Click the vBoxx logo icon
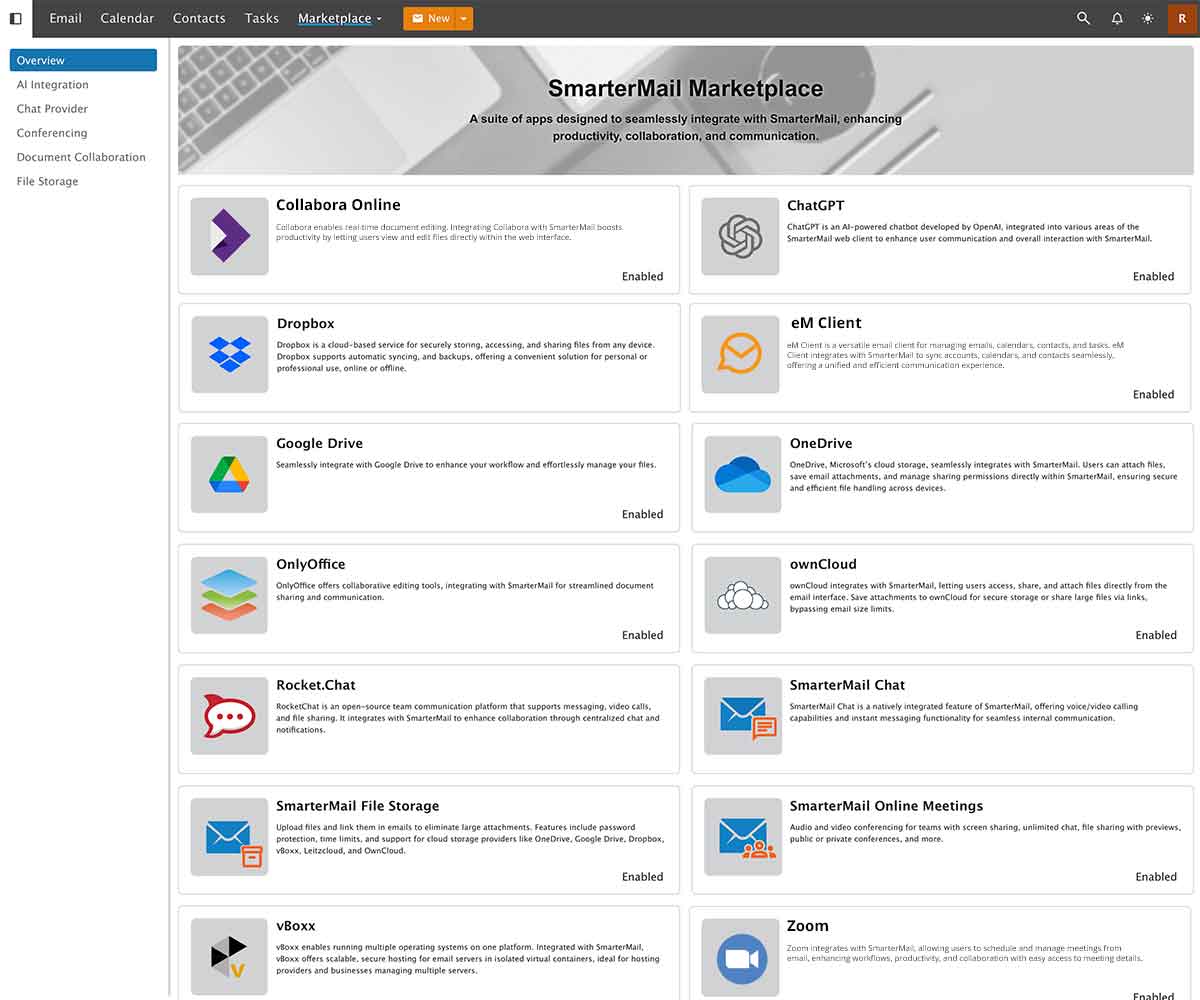 [x=229, y=957]
